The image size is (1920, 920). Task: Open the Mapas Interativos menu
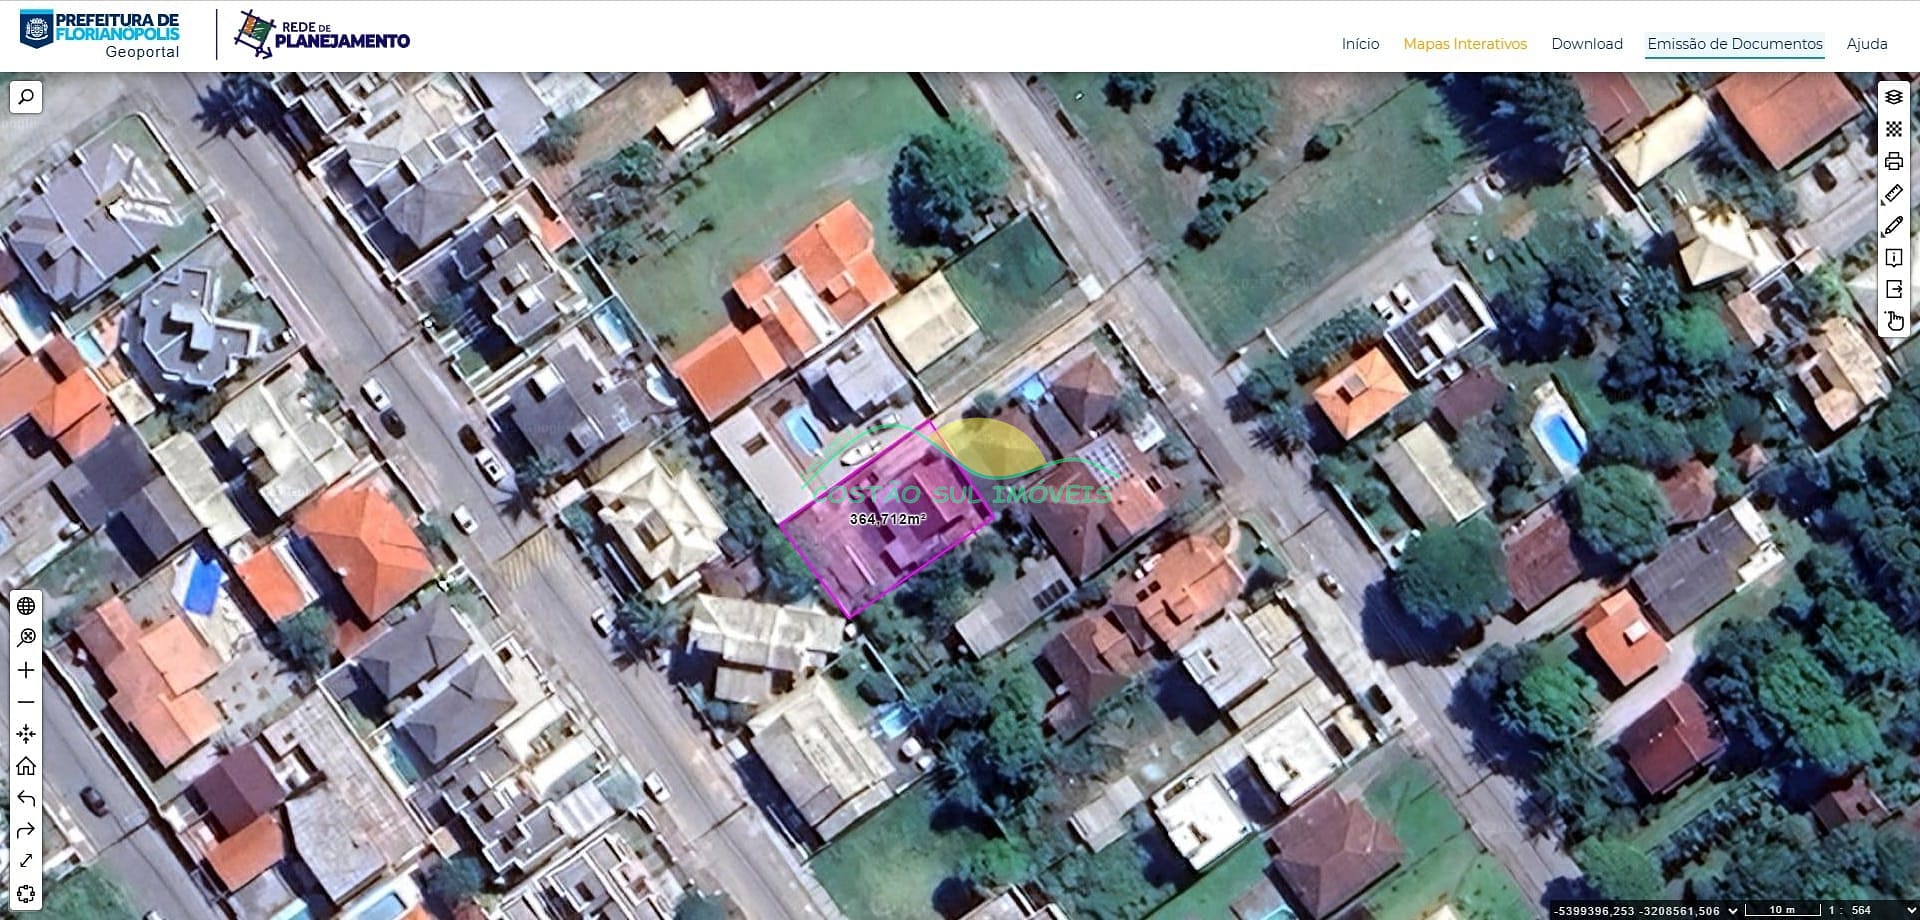click(x=1465, y=44)
